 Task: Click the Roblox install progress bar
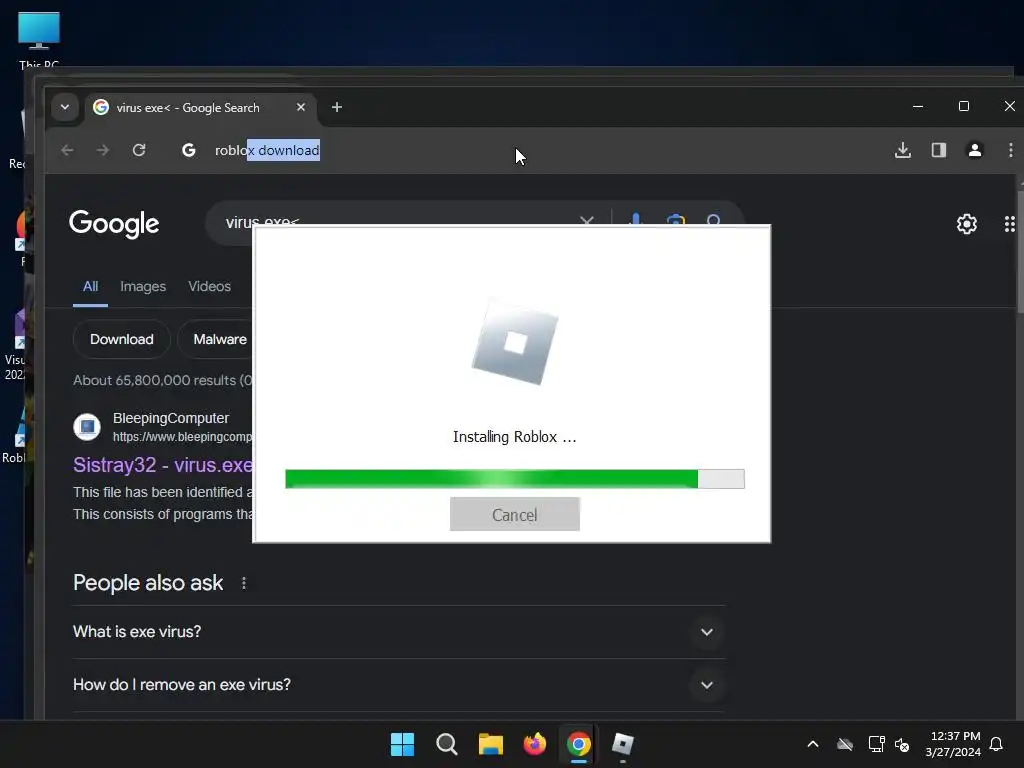click(x=515, y=479)
